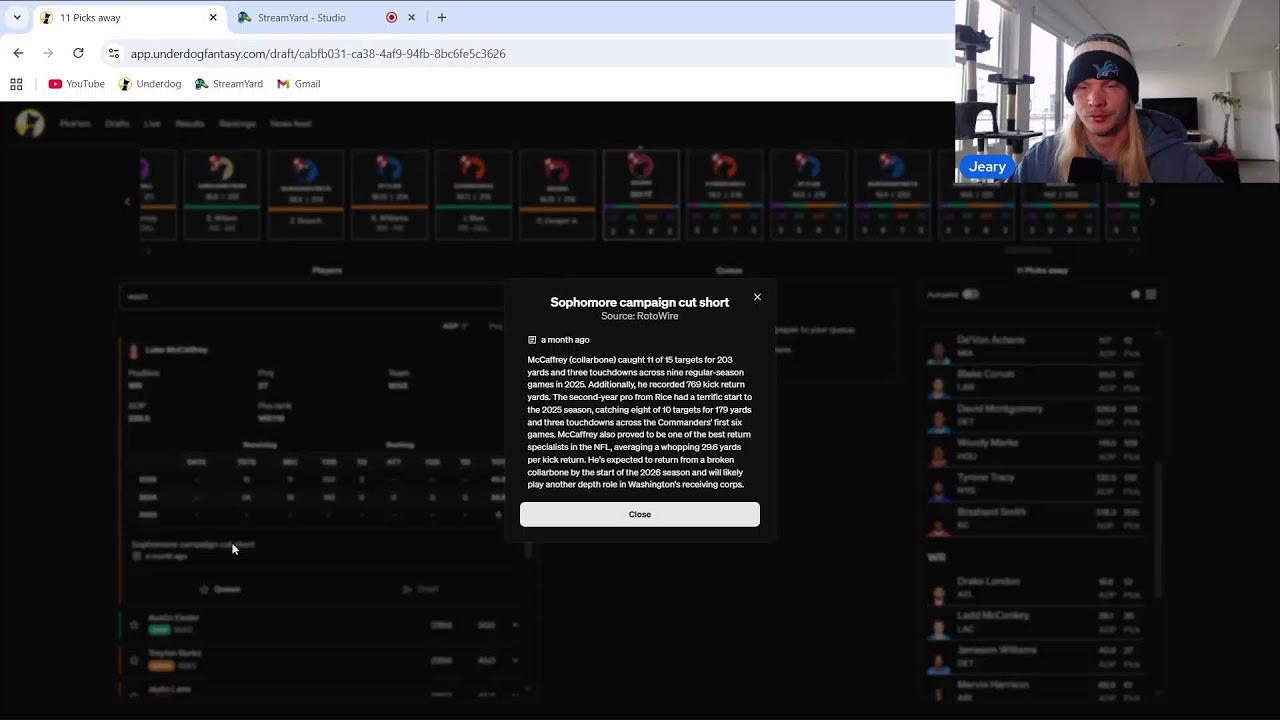The height and width of the screenshot is (720, 1280).
Task: Open the Live nav item
Action: click(152, 124)
